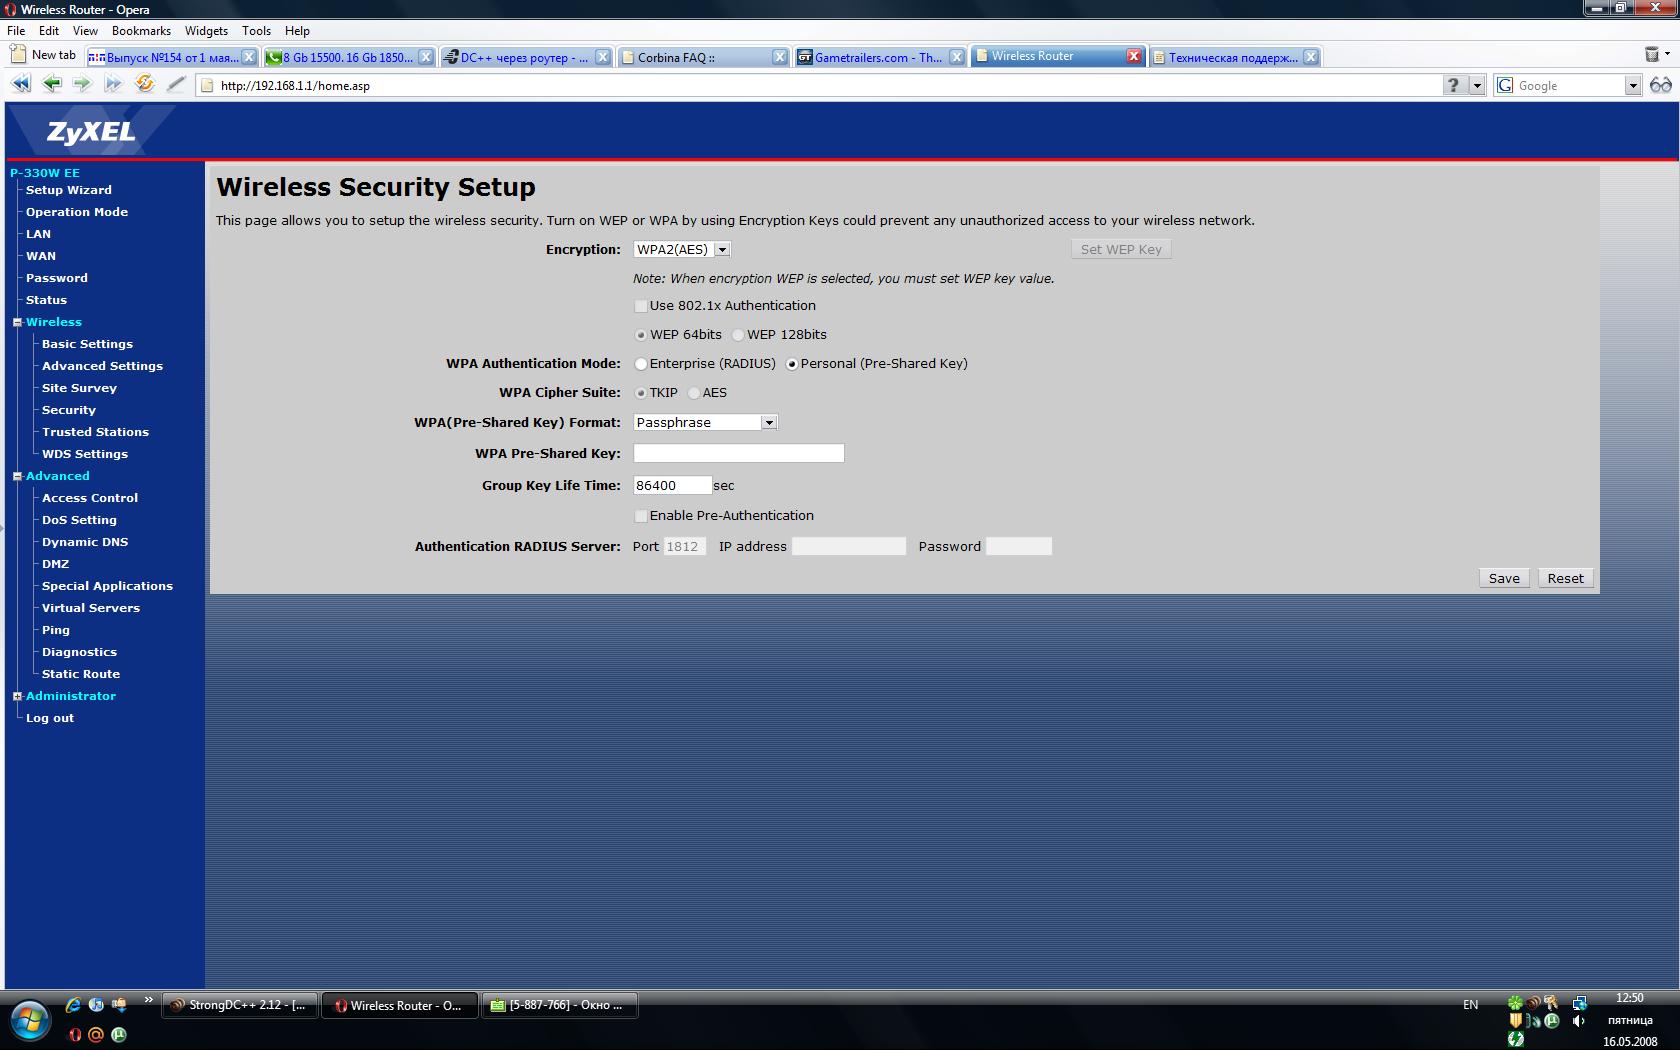Open the address bar history dropdown arrow

pyautogui.click(x=1477, y=85)
